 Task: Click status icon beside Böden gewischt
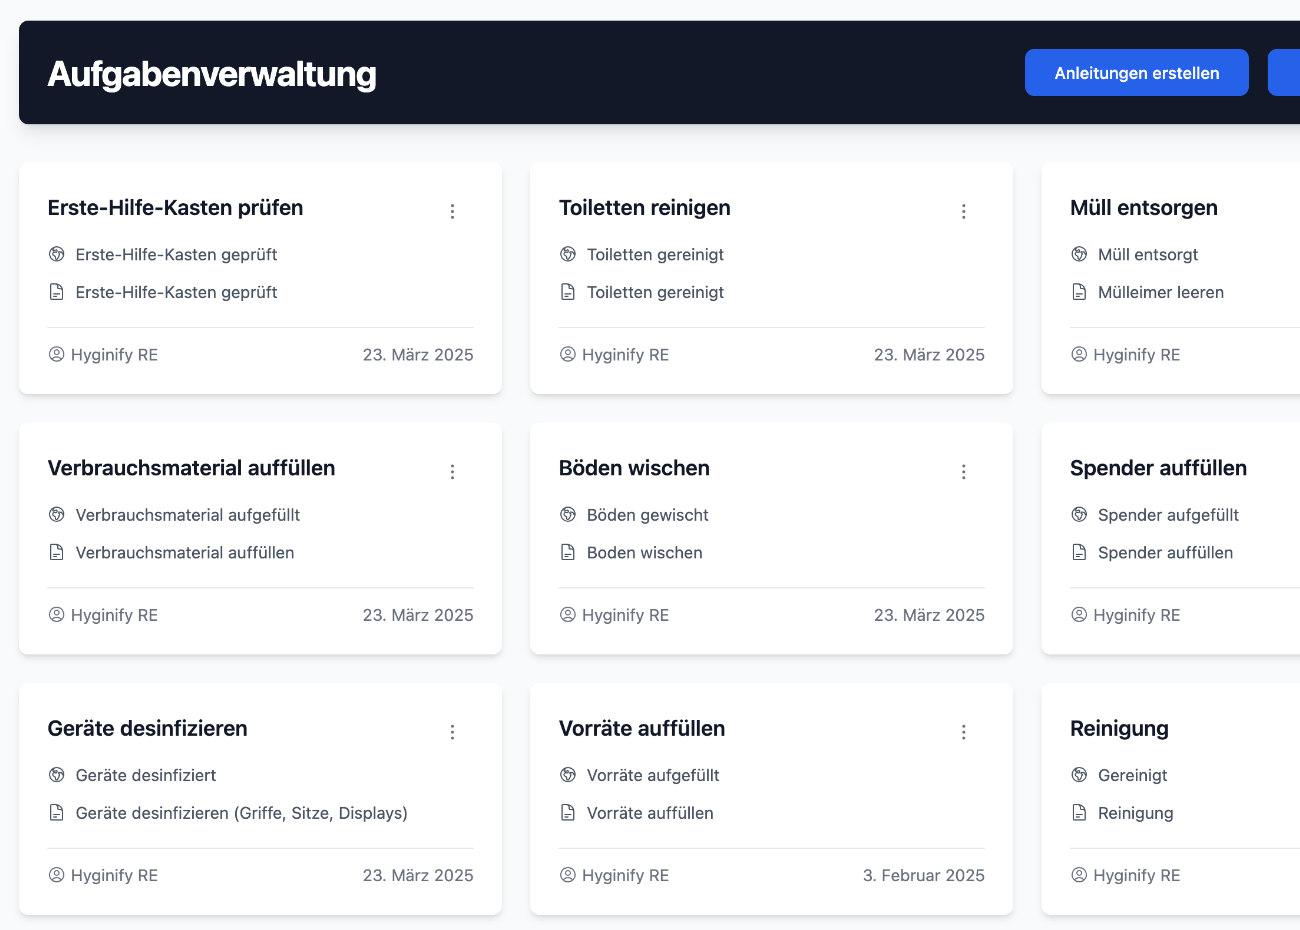coord(568,514)
